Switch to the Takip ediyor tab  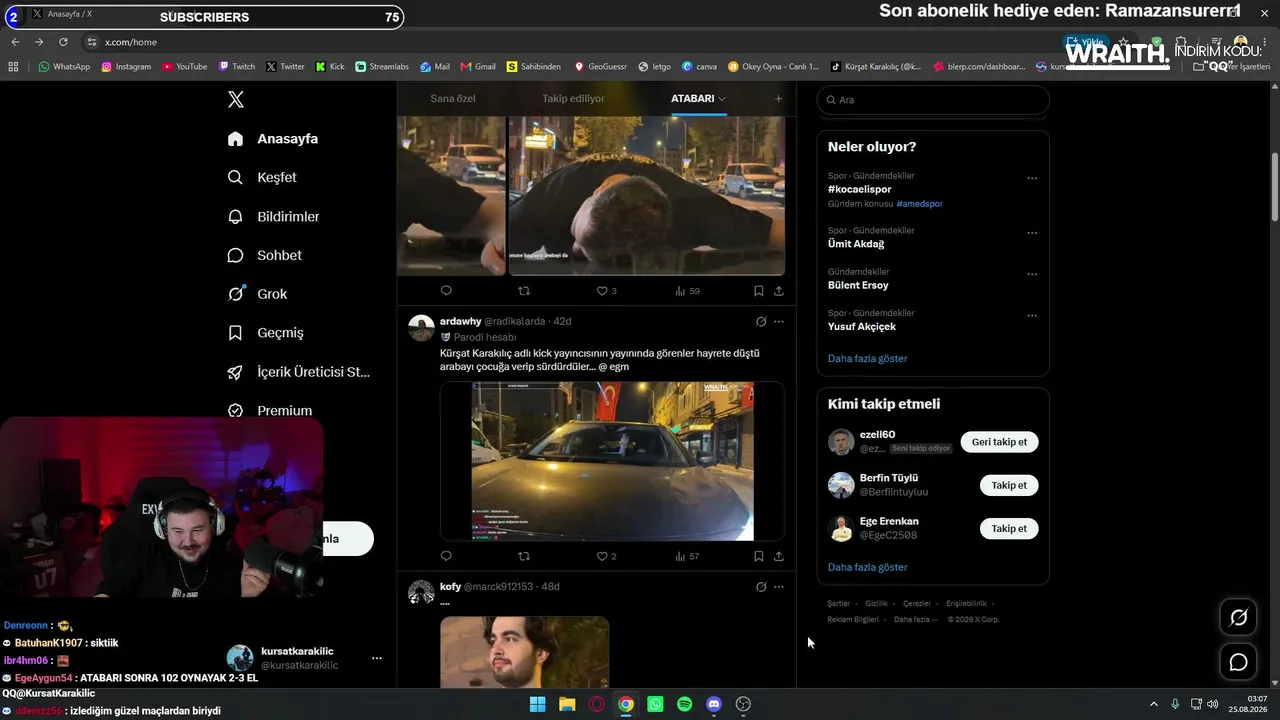tap(573, 99)
